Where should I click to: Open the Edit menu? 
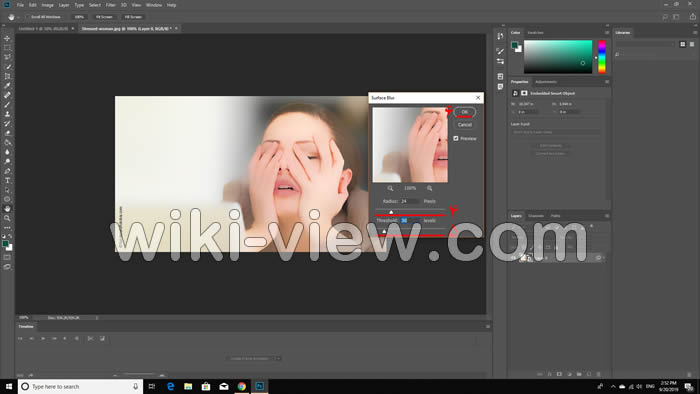(33, 5)
